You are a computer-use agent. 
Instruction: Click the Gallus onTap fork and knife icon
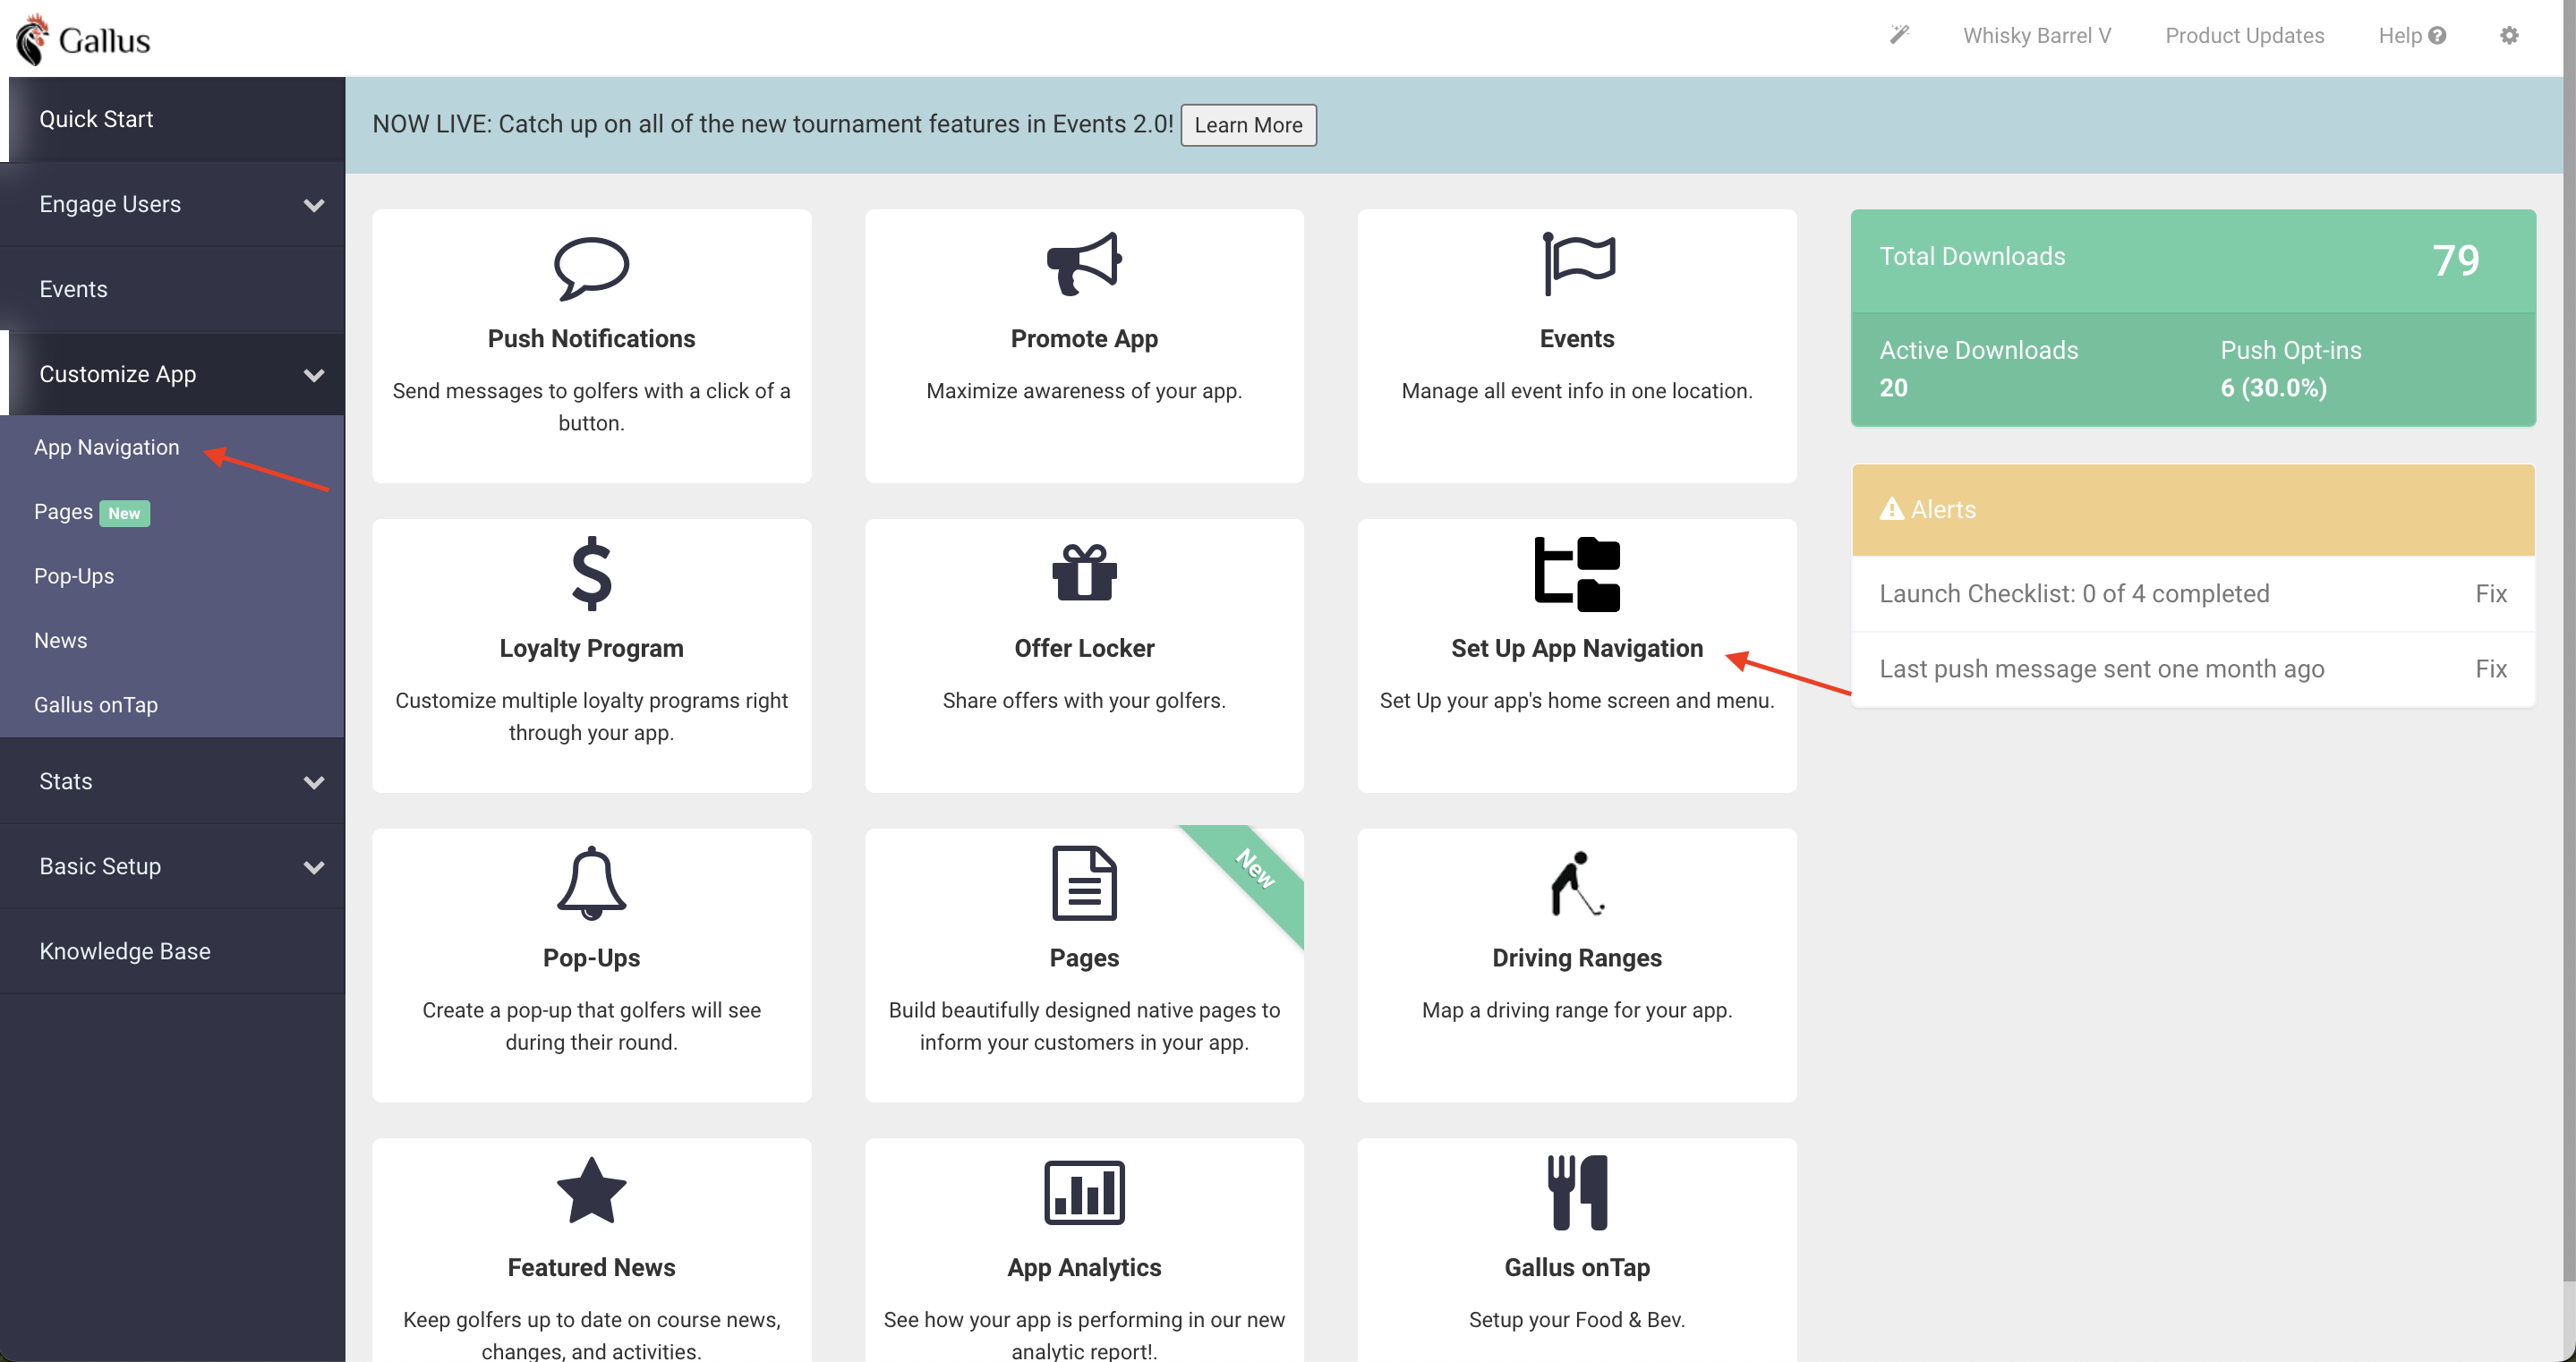coord(1577,1192)
